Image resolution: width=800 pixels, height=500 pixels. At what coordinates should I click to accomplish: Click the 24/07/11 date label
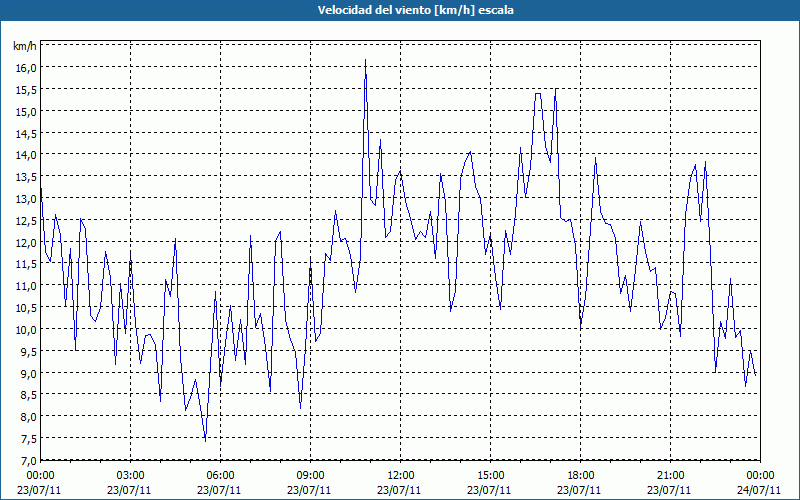coord(760,490)
